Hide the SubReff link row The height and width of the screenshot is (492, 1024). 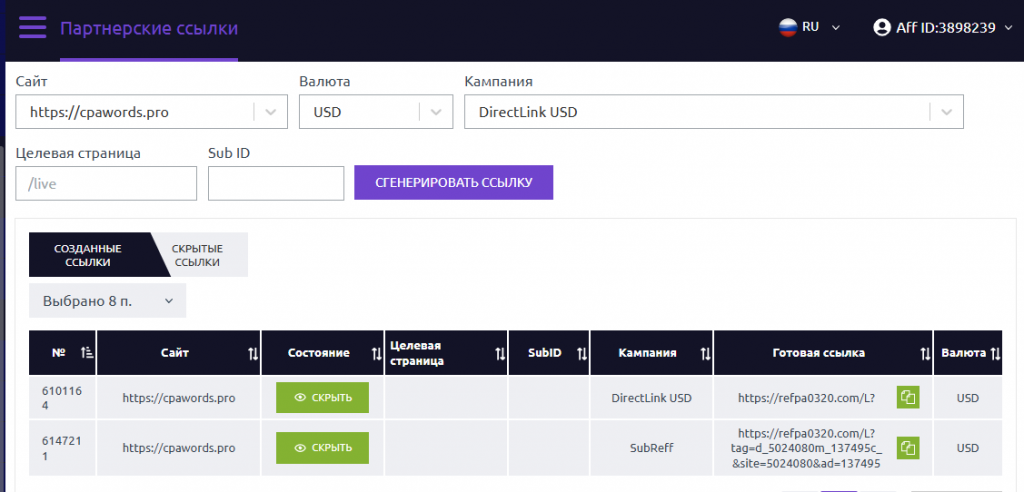pyautogui.click(x=322, y=447)
